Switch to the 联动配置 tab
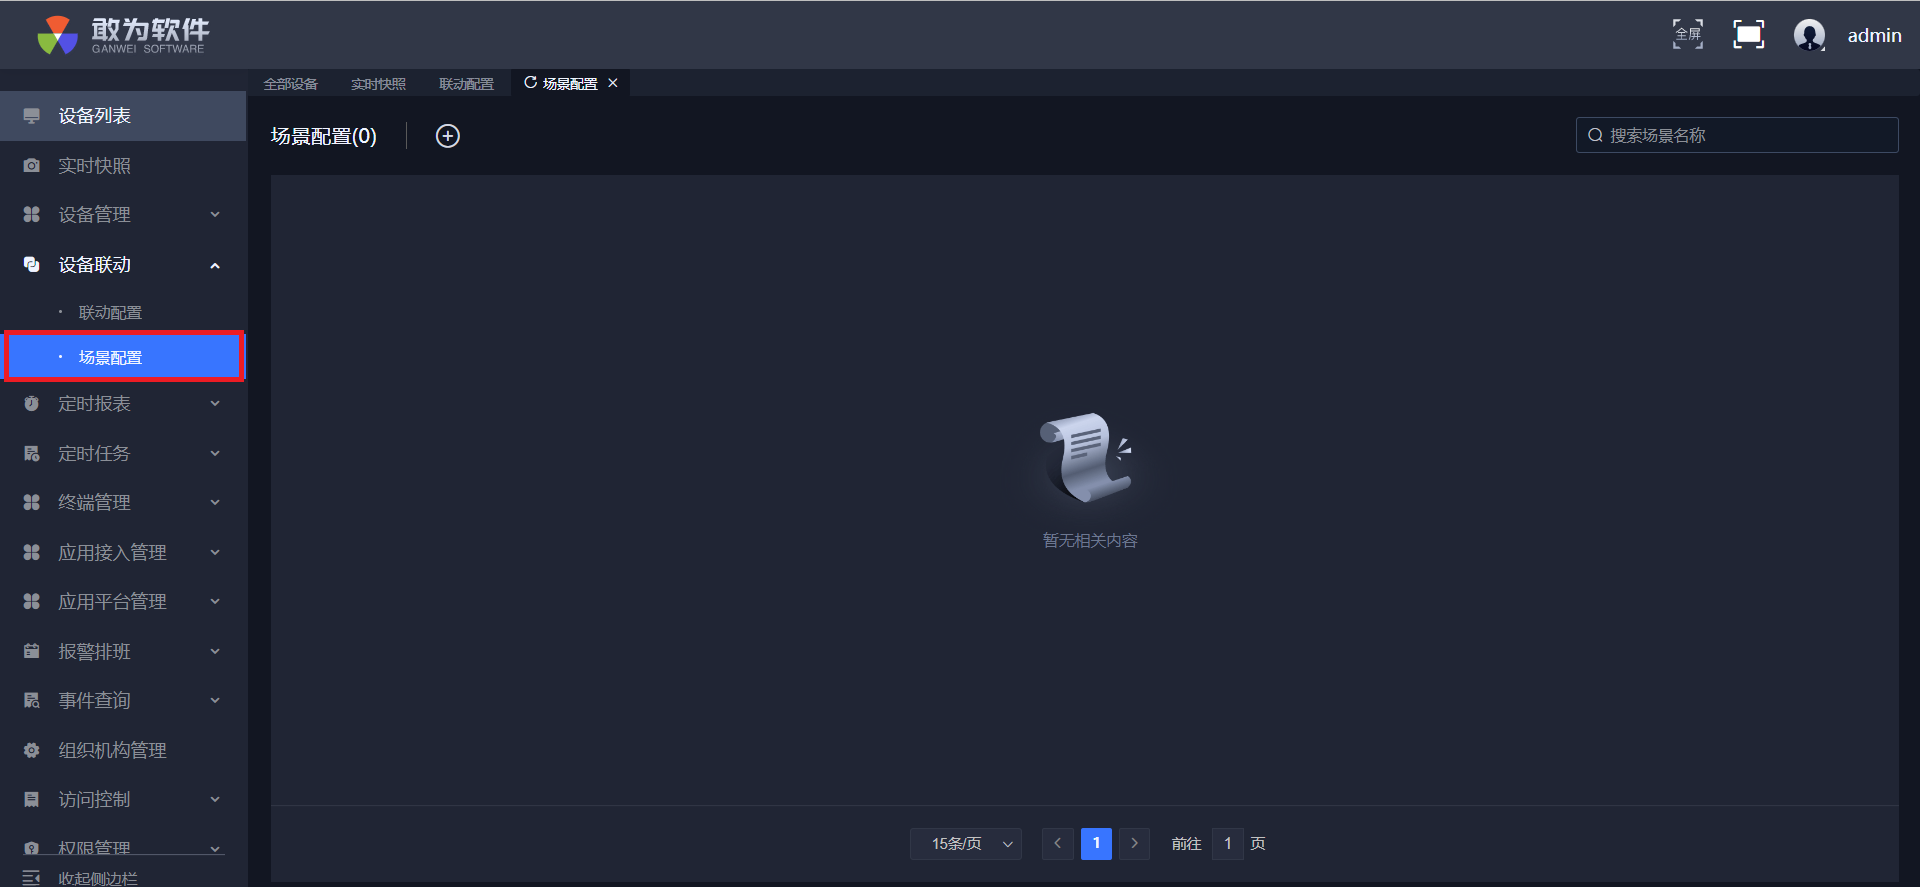Screen dimensions: 1920x887 pyautogui.click(x=467, y=84)
